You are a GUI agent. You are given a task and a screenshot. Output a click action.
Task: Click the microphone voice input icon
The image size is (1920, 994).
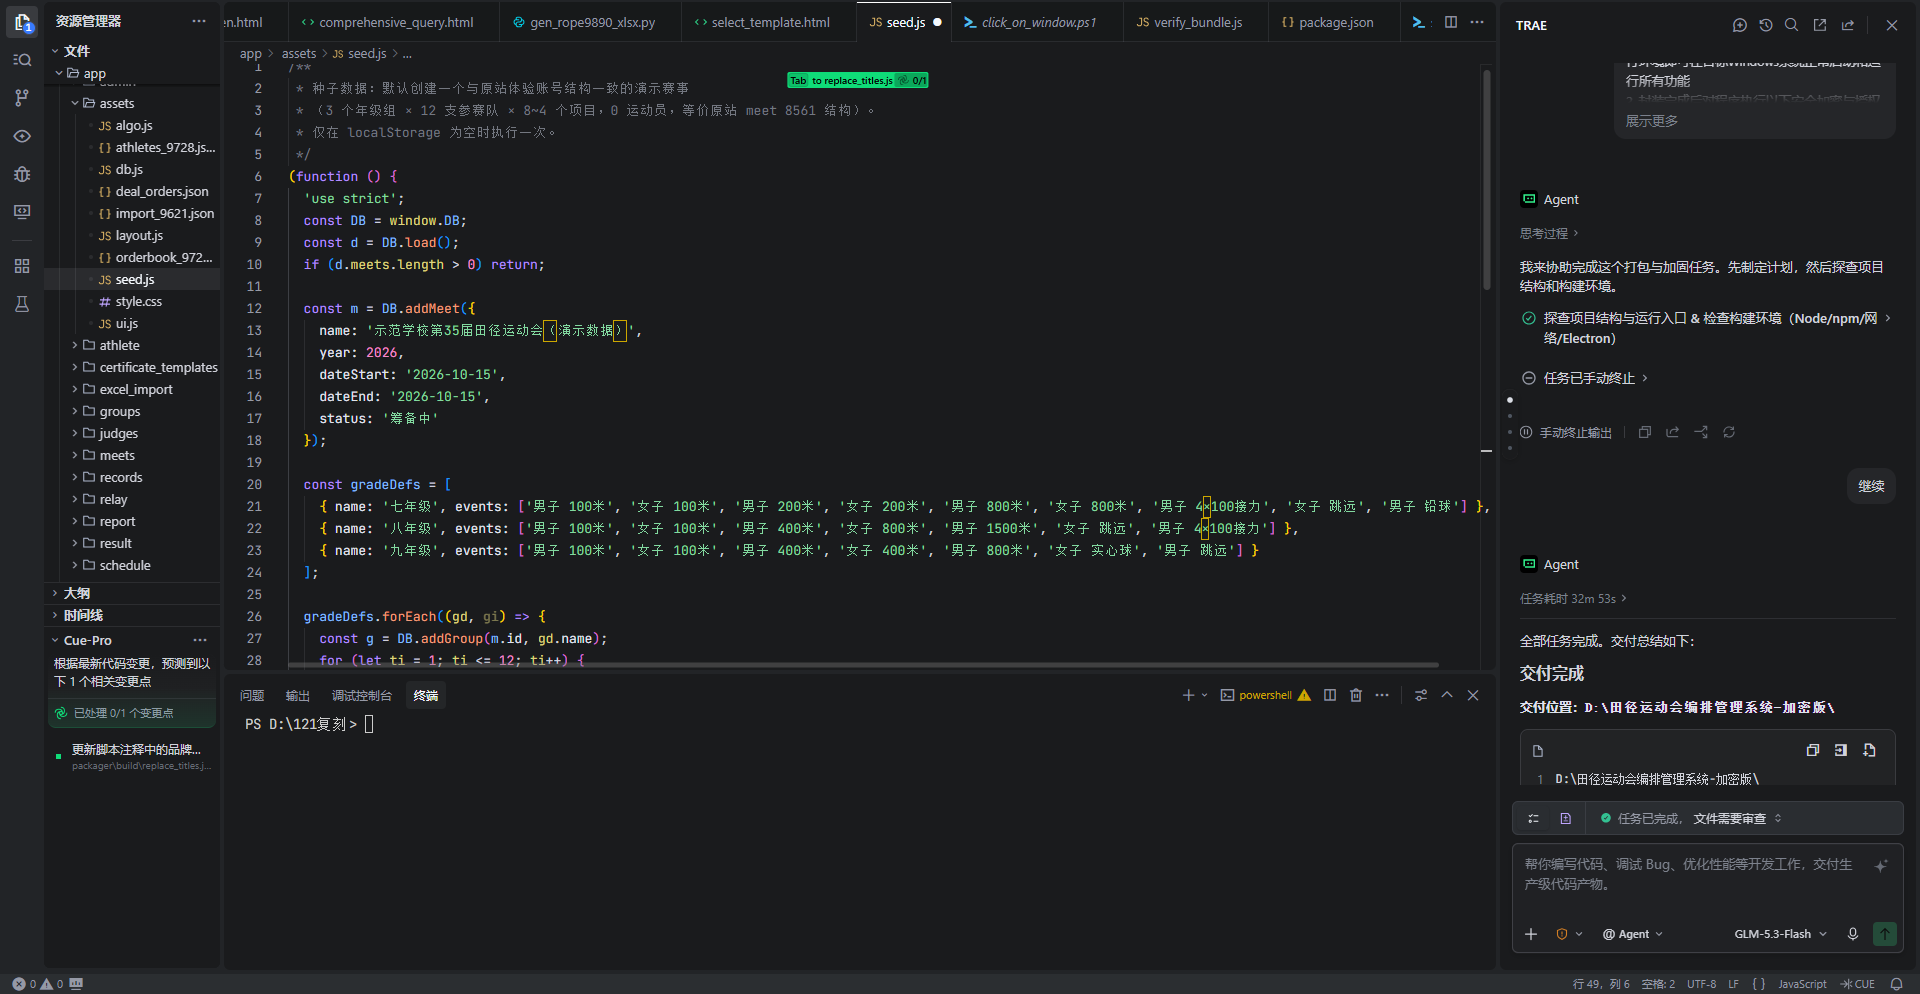click(x=1853, y=934)
